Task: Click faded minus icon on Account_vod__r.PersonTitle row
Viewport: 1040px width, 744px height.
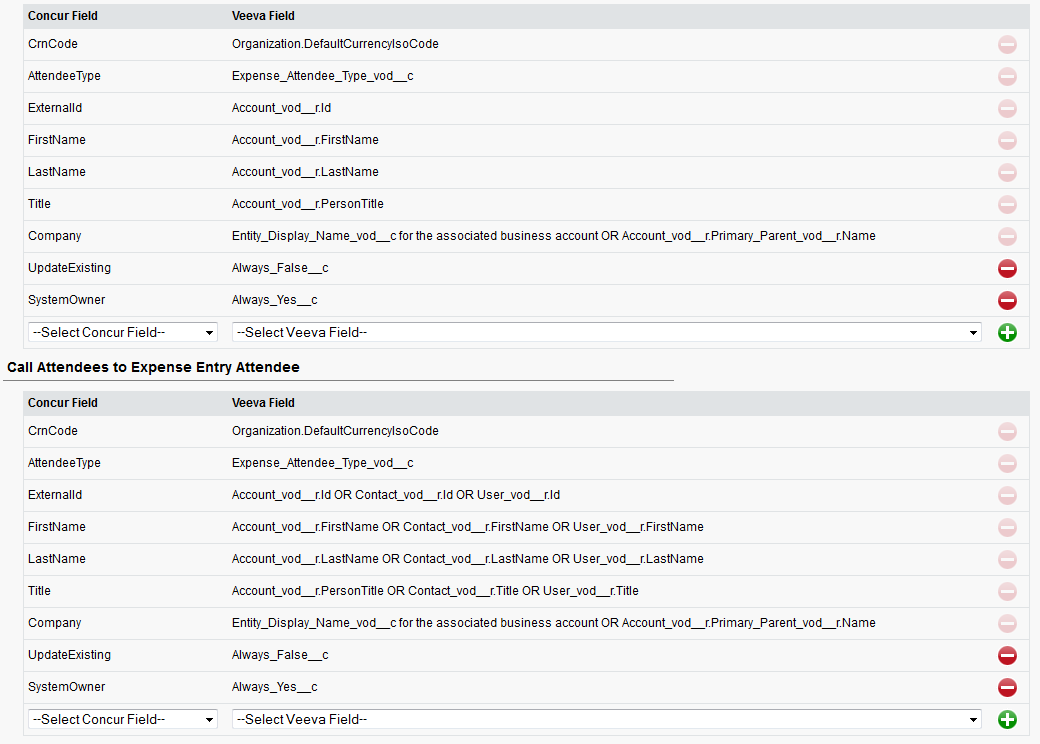Action: tap(1007, 204)
